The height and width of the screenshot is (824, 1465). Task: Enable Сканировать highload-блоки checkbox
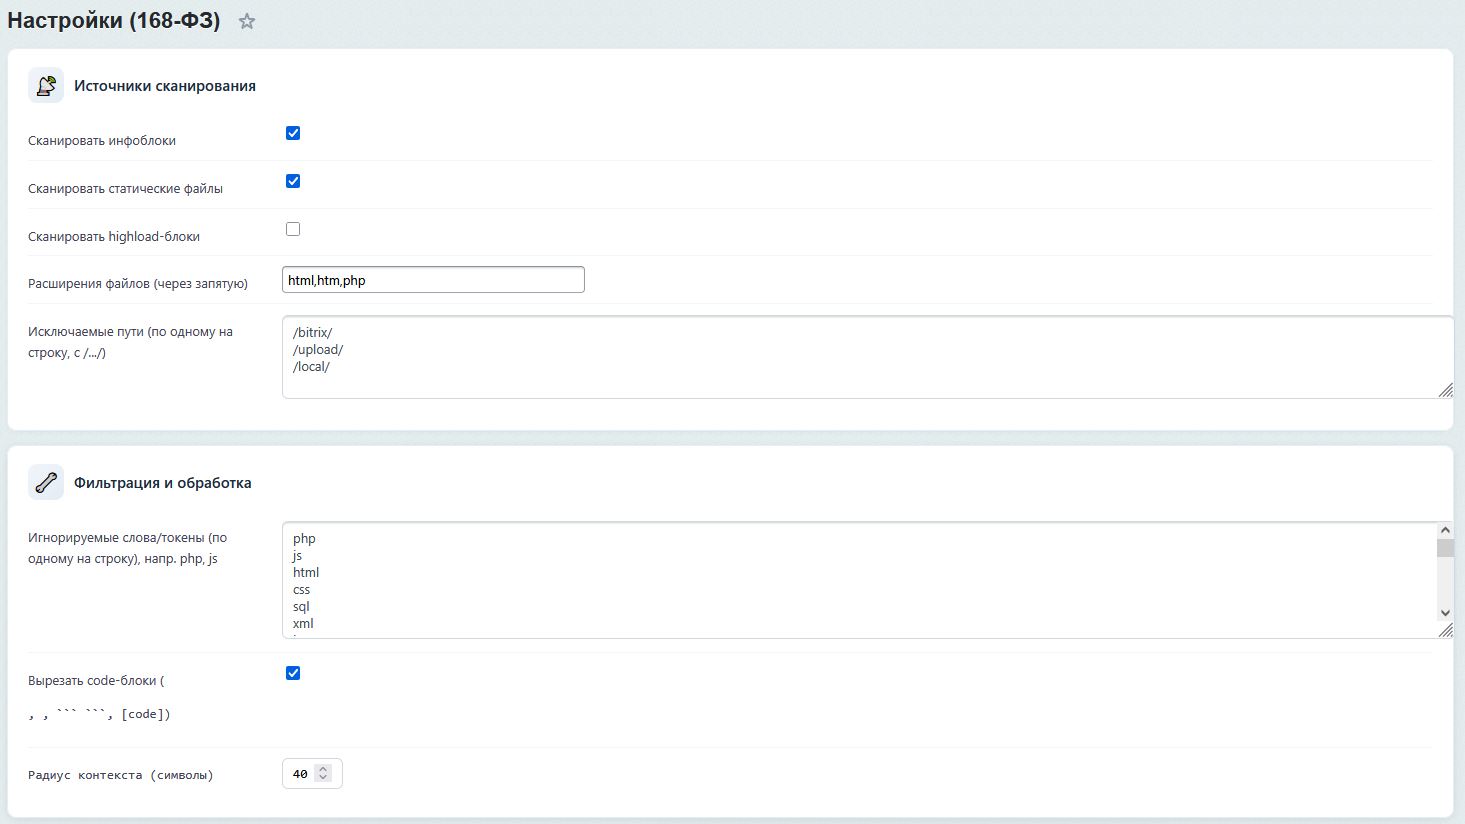coord(293,229)
